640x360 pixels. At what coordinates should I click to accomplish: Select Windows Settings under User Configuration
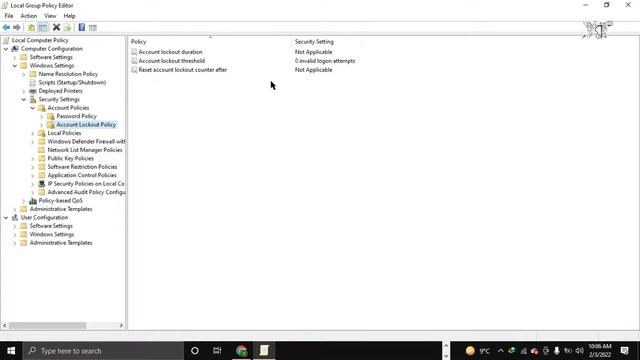52,234
